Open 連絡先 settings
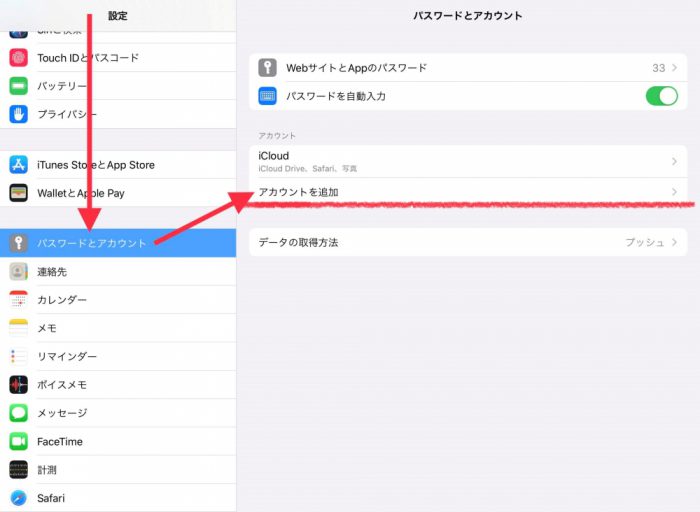 point(118,271)
